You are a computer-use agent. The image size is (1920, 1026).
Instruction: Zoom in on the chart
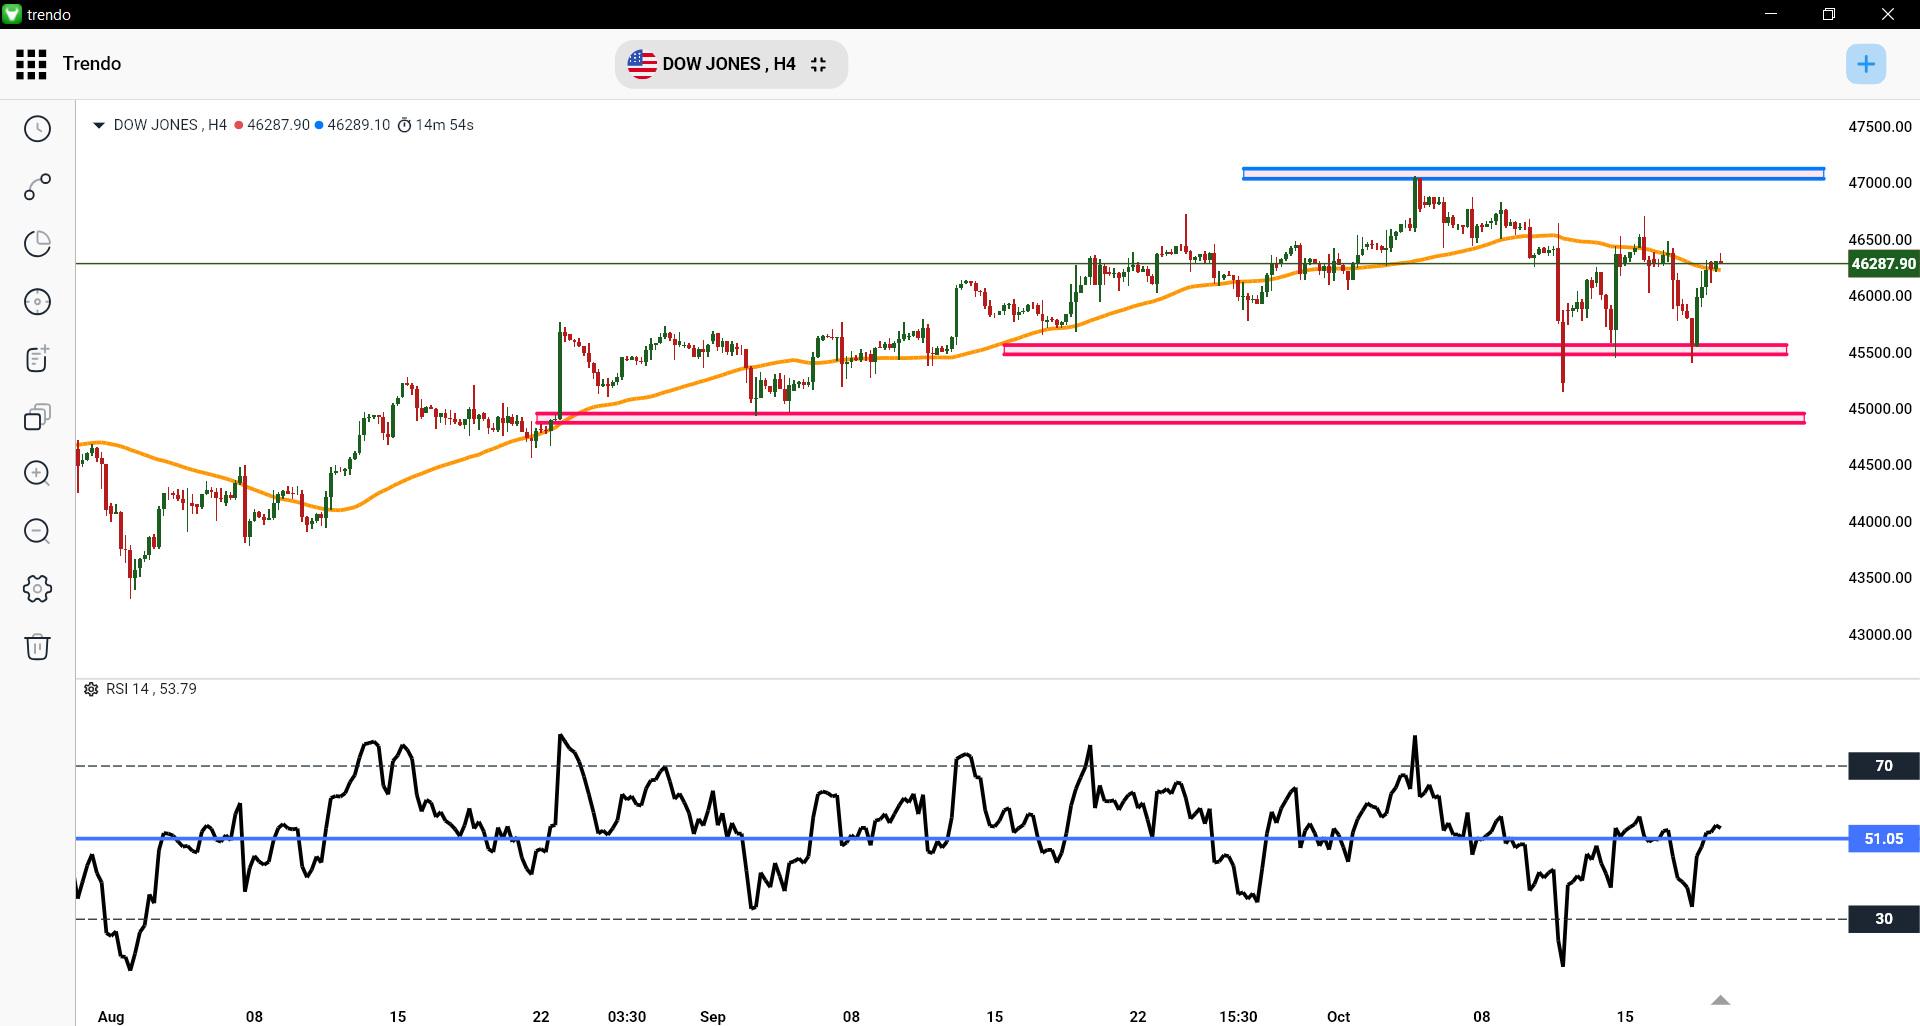(x=37, y=474)
